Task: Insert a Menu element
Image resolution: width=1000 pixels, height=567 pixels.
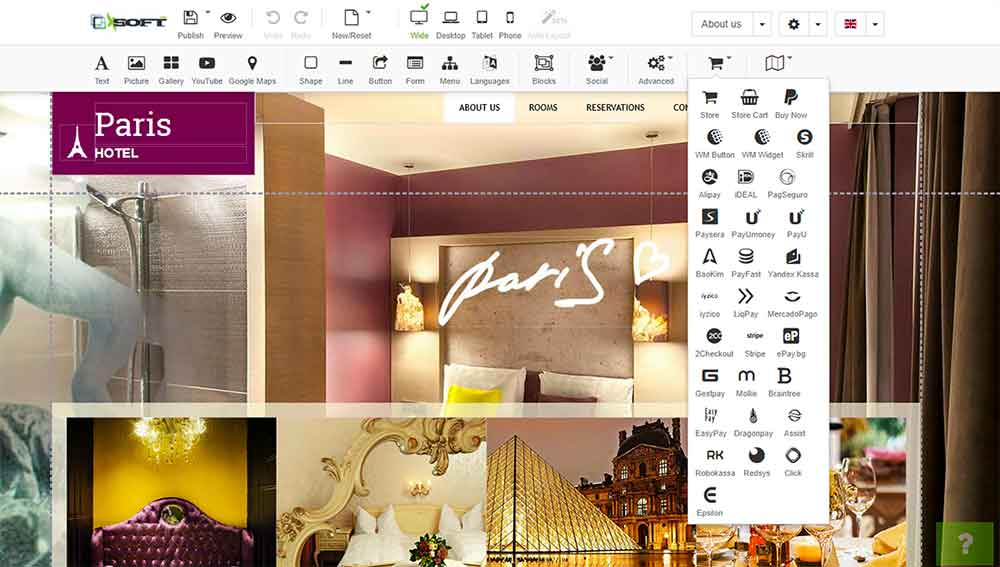Action: [450, 70]
